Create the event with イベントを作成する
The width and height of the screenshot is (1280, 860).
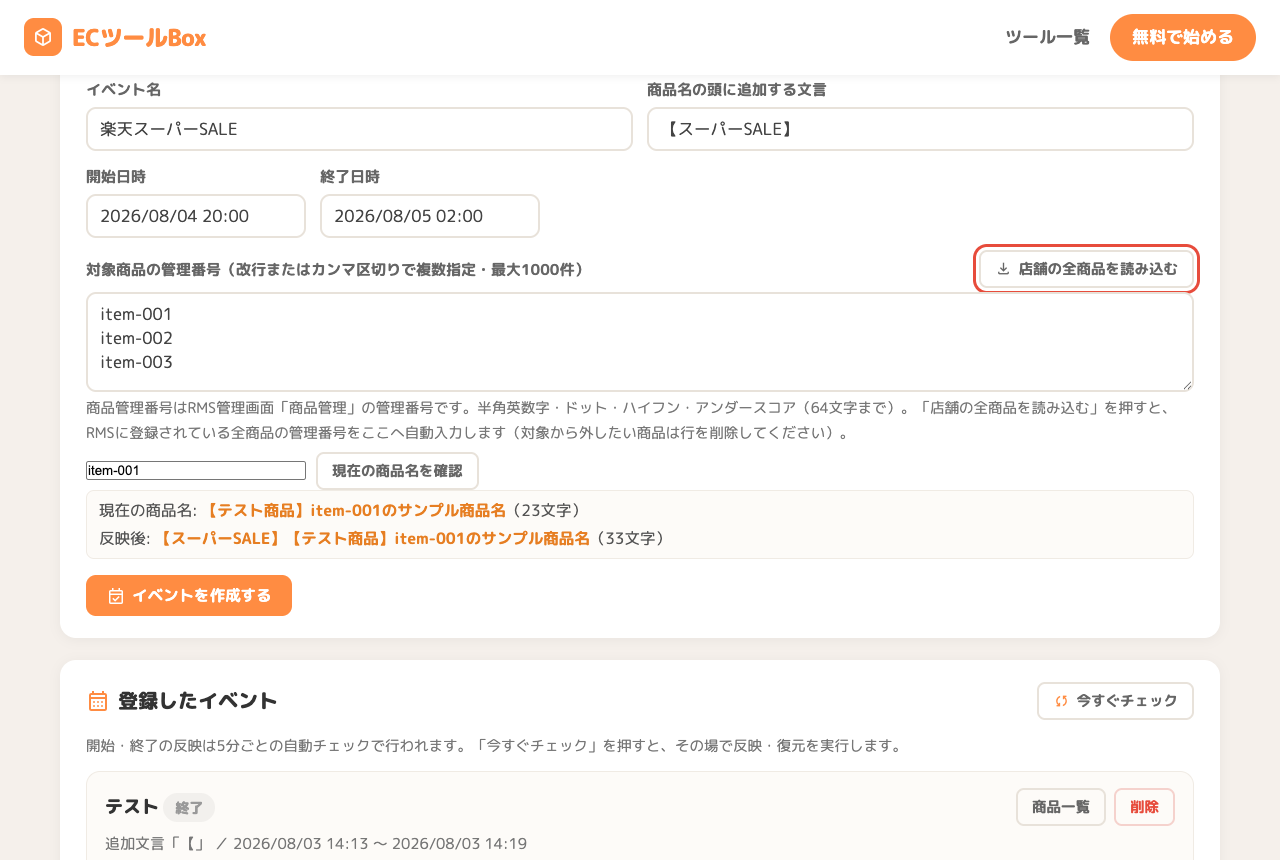click(189, 595)
